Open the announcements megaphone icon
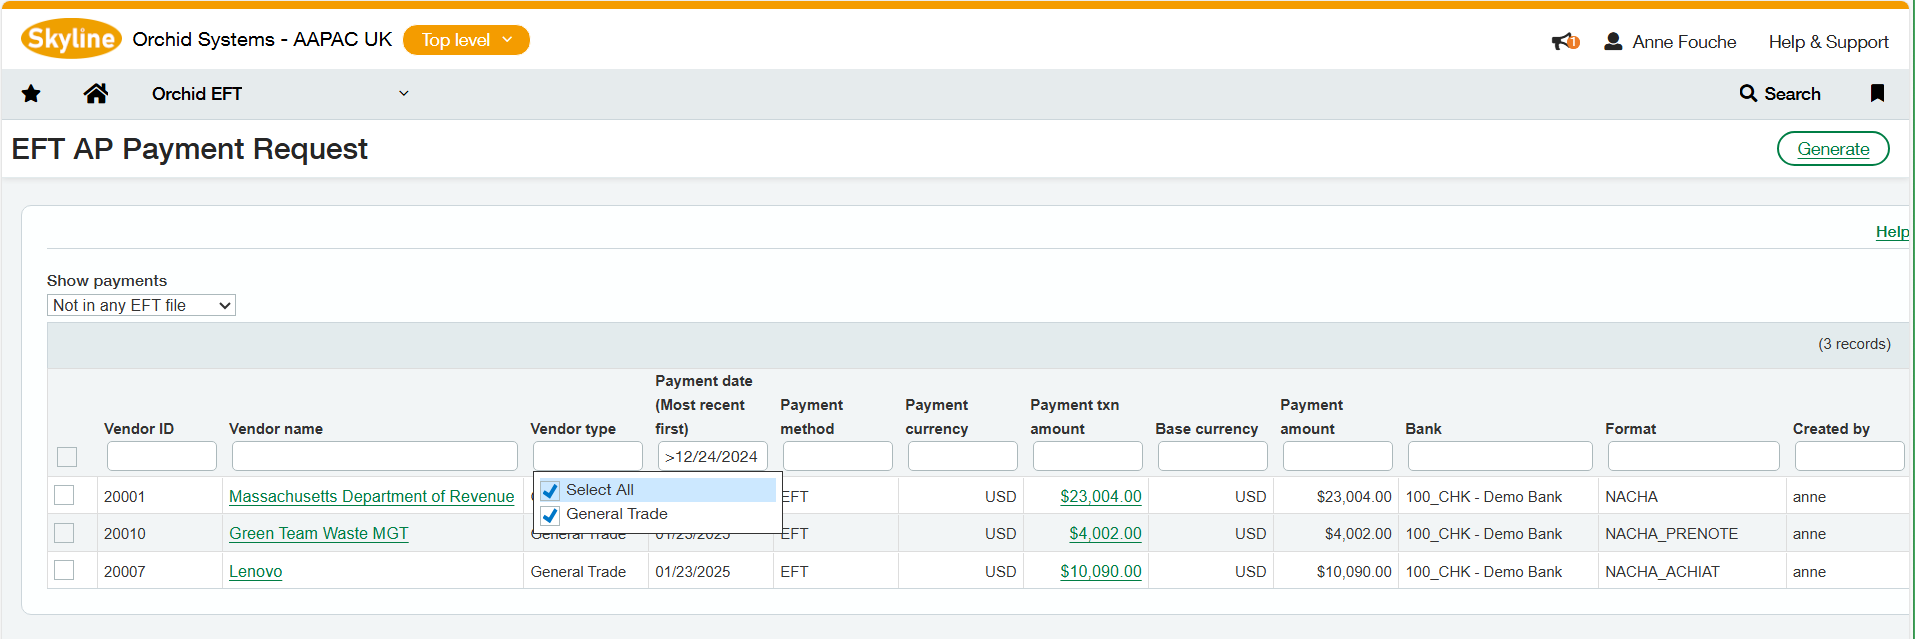The image size is (1915, 639). pos(1564,42)
